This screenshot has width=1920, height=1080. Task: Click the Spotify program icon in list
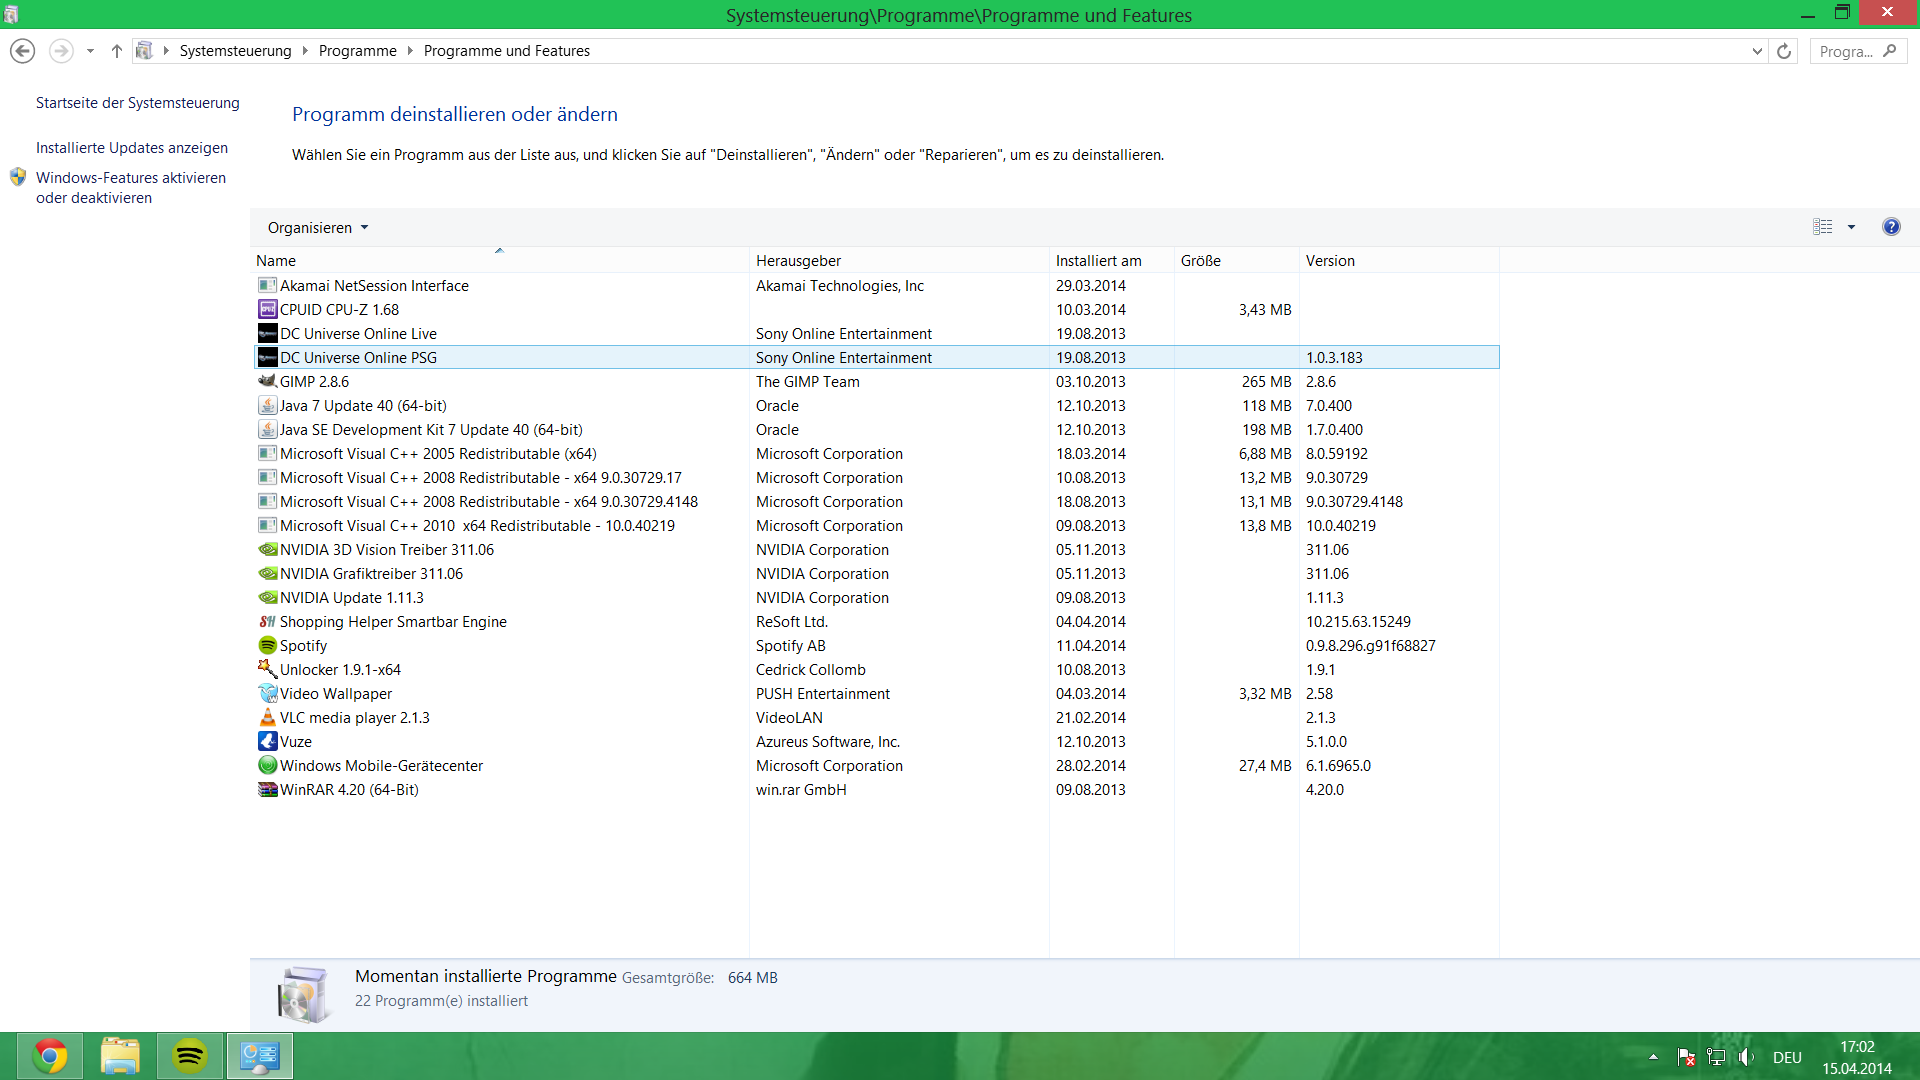267,646
